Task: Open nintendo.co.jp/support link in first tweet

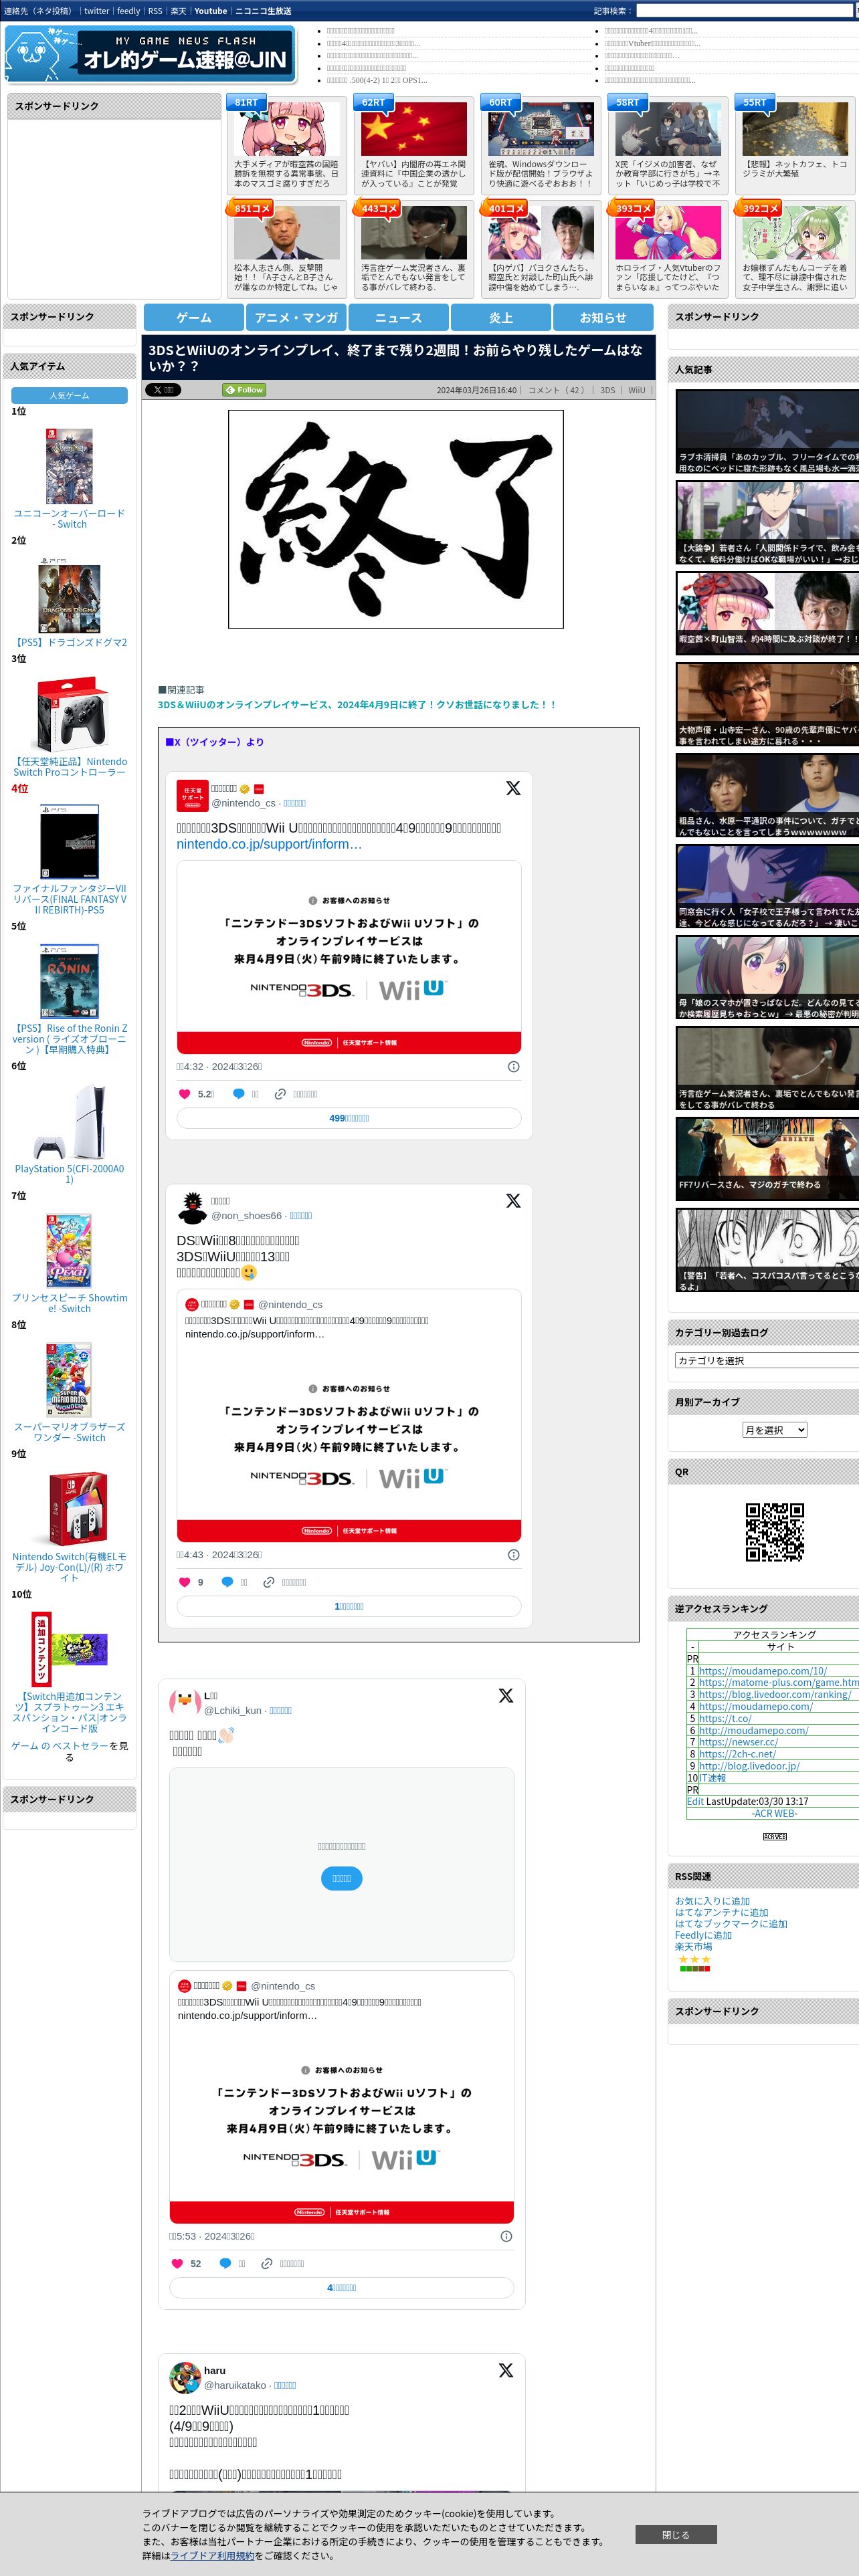Action: click(269, 844)
